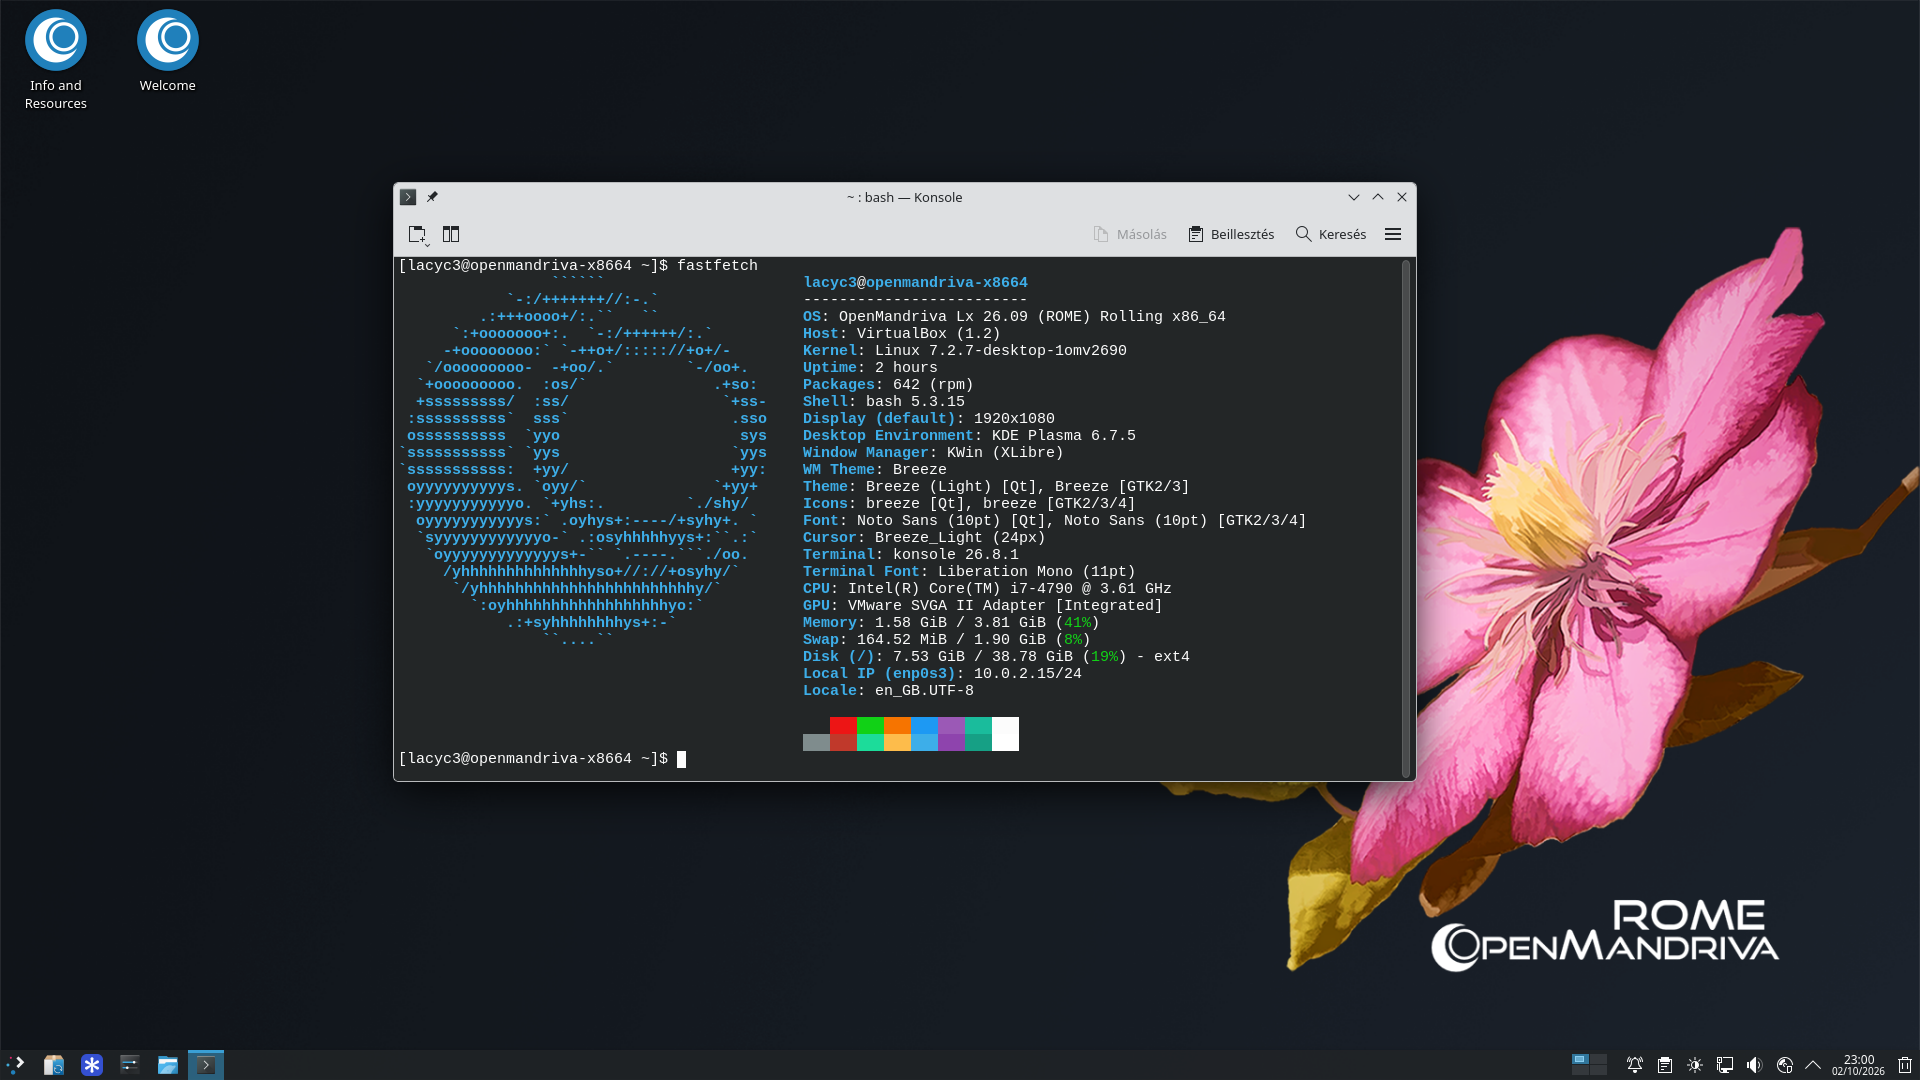Open the trash icon in the panel

[x=1905, y=1065]
